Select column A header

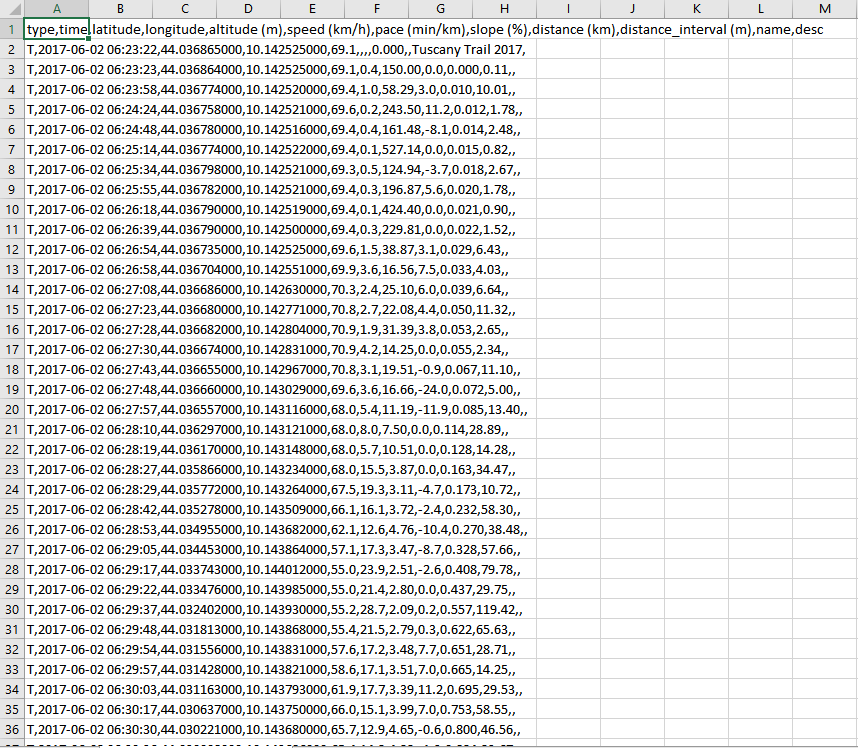pos(56,9)
